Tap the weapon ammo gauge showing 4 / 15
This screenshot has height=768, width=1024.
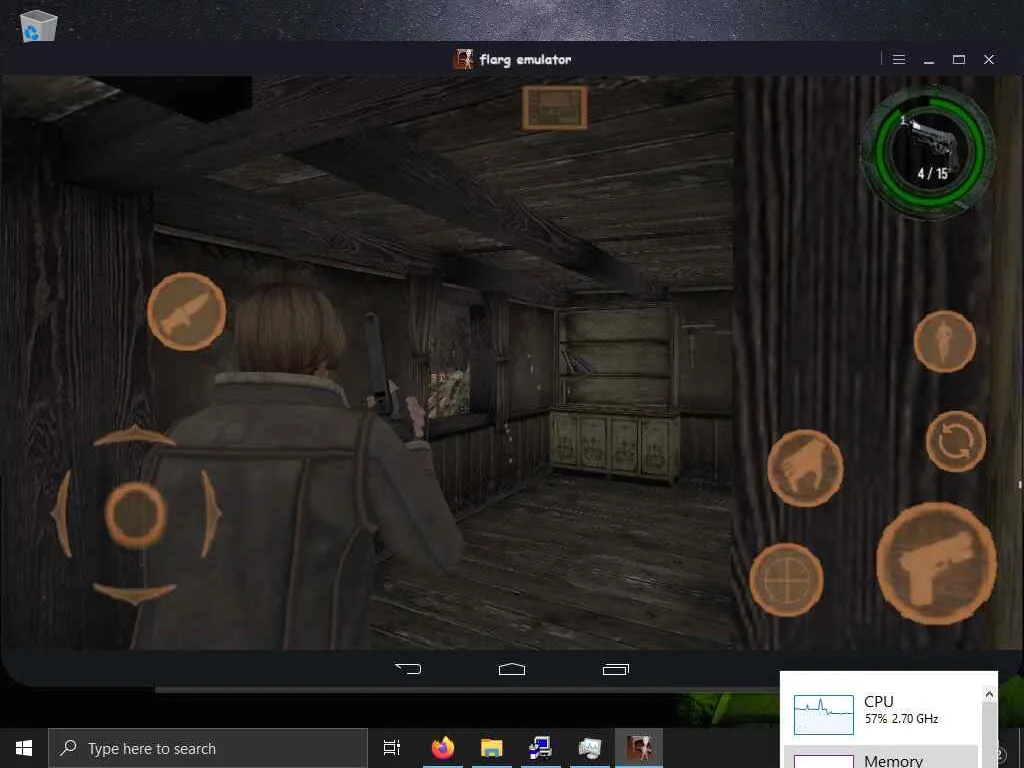(x=928, y=153)
